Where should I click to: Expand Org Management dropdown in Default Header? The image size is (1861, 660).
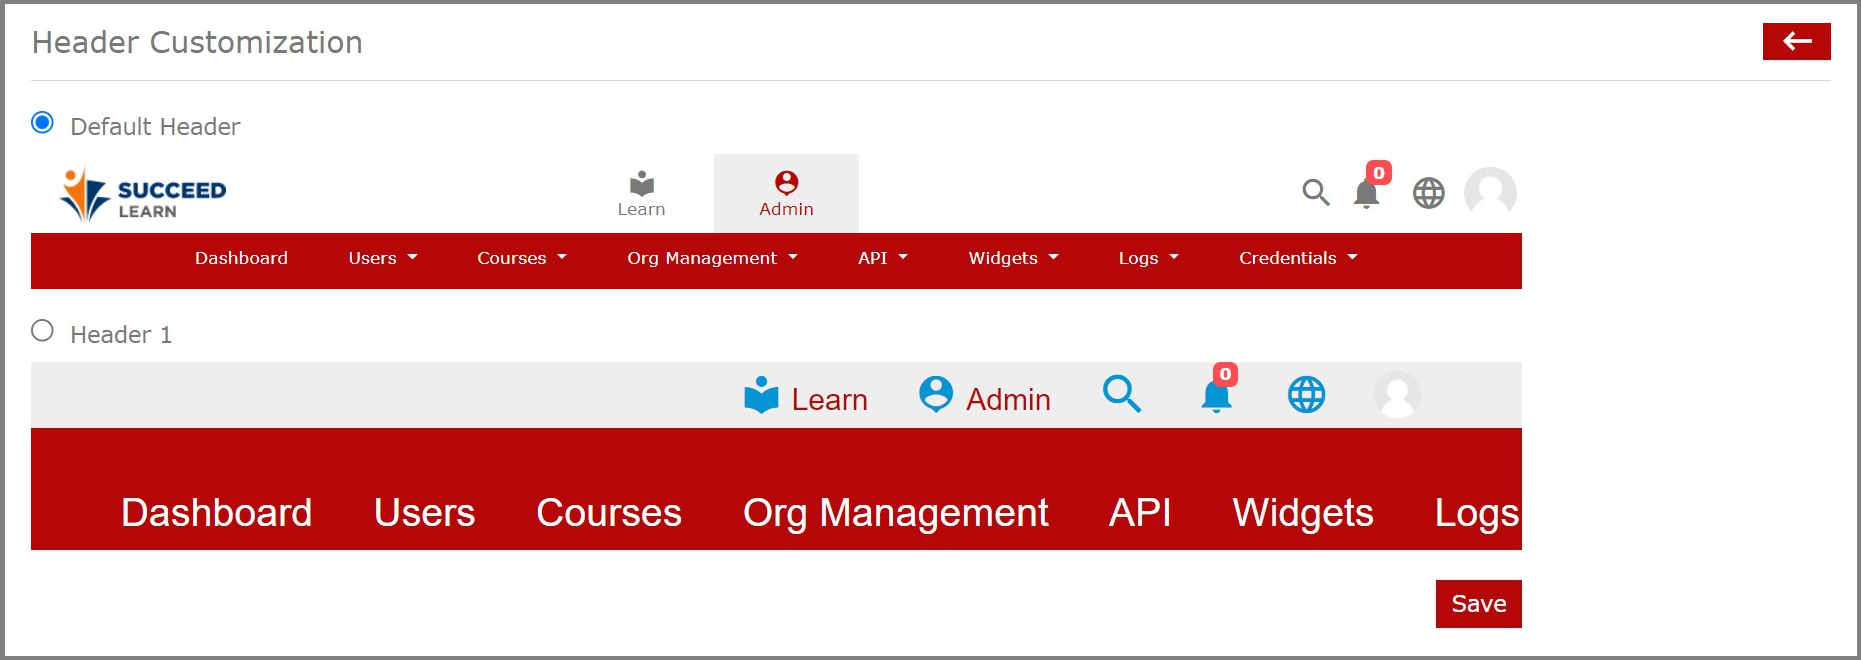(712, 258)
